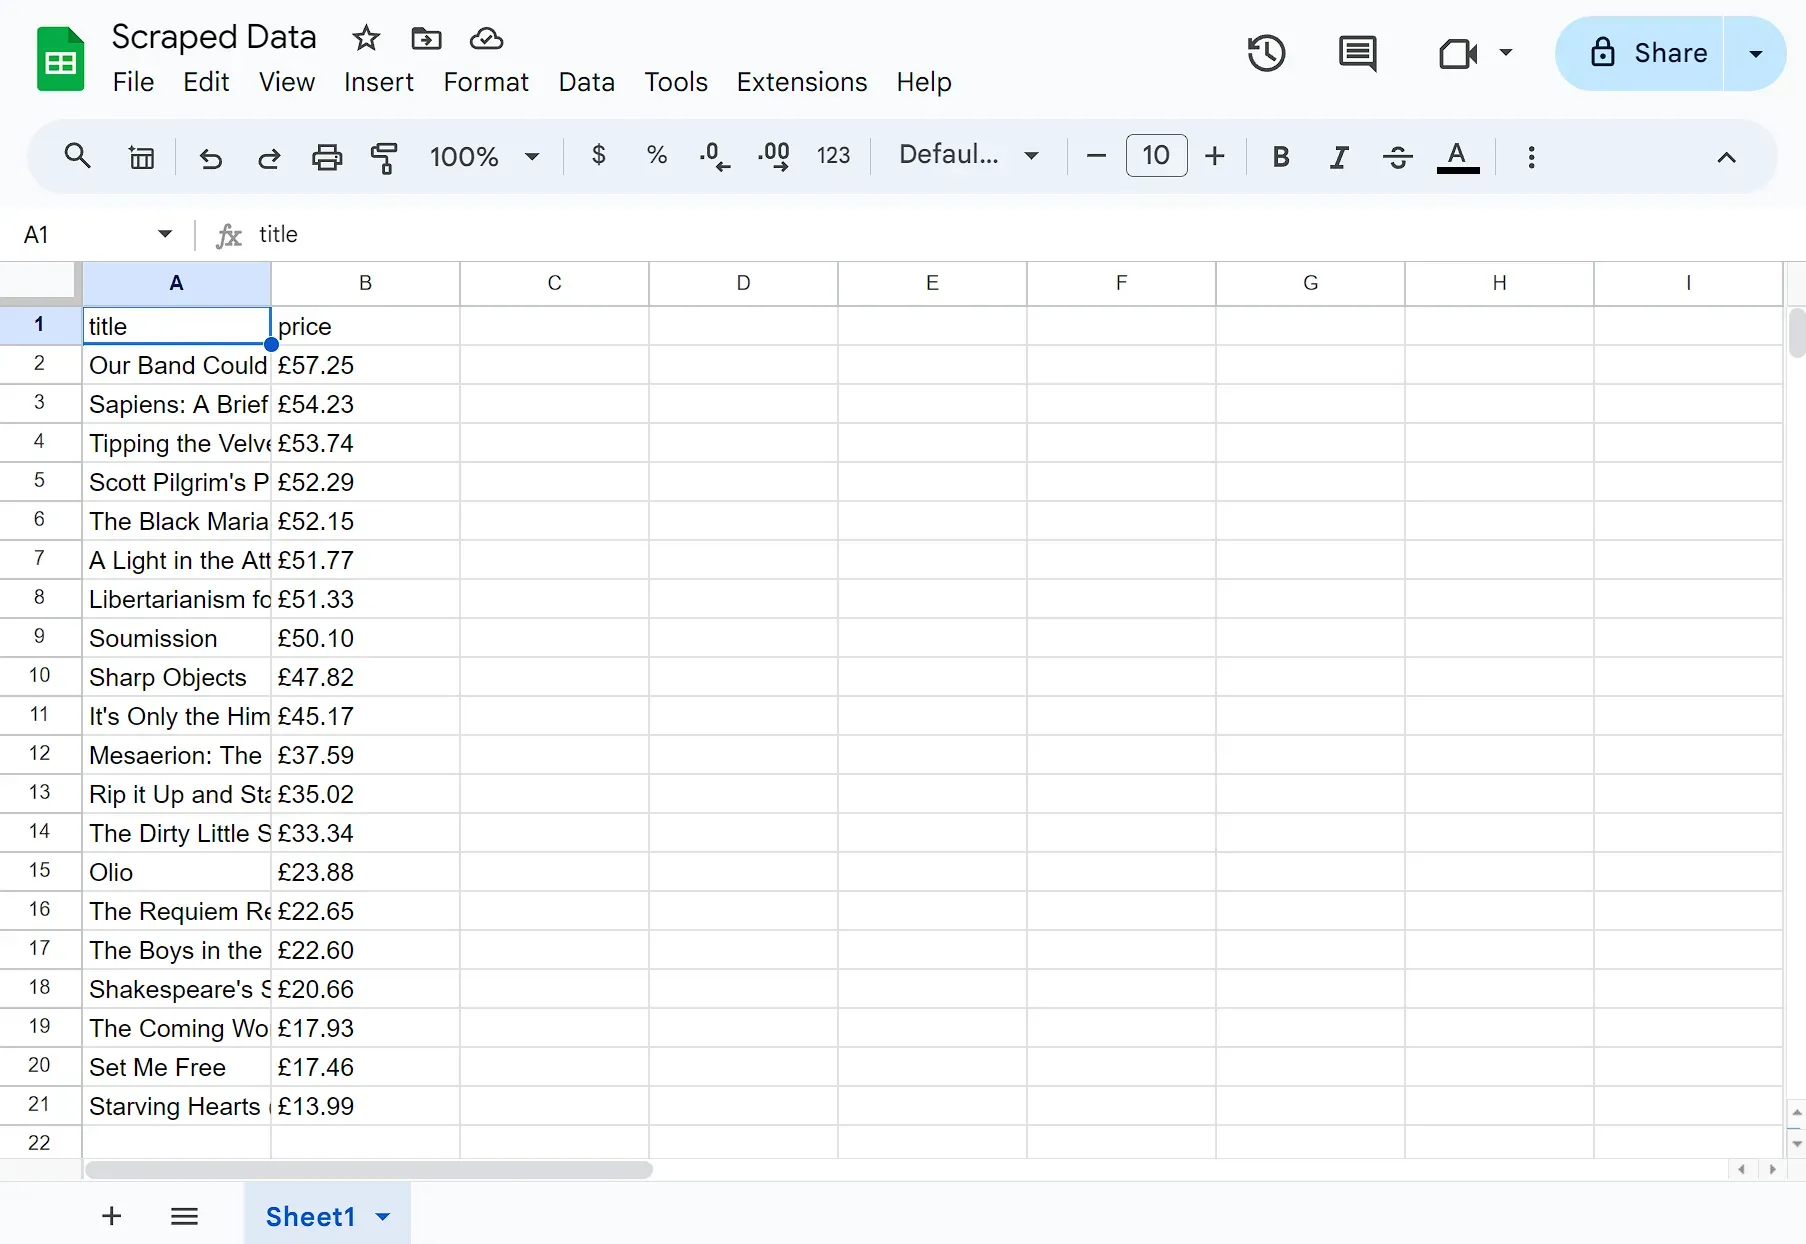This screenshot has height=1244, width=1806.
Task: Select the Paint format tool
Action: 384,156
